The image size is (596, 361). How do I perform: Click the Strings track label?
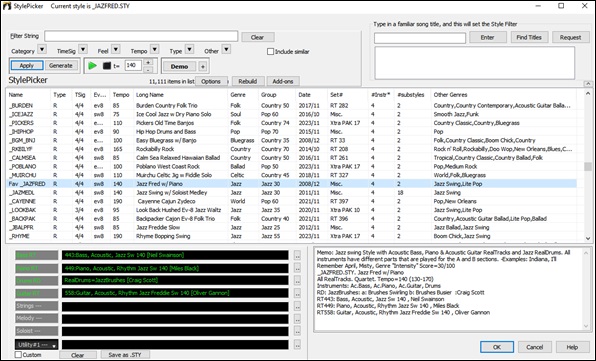[36, 306]
